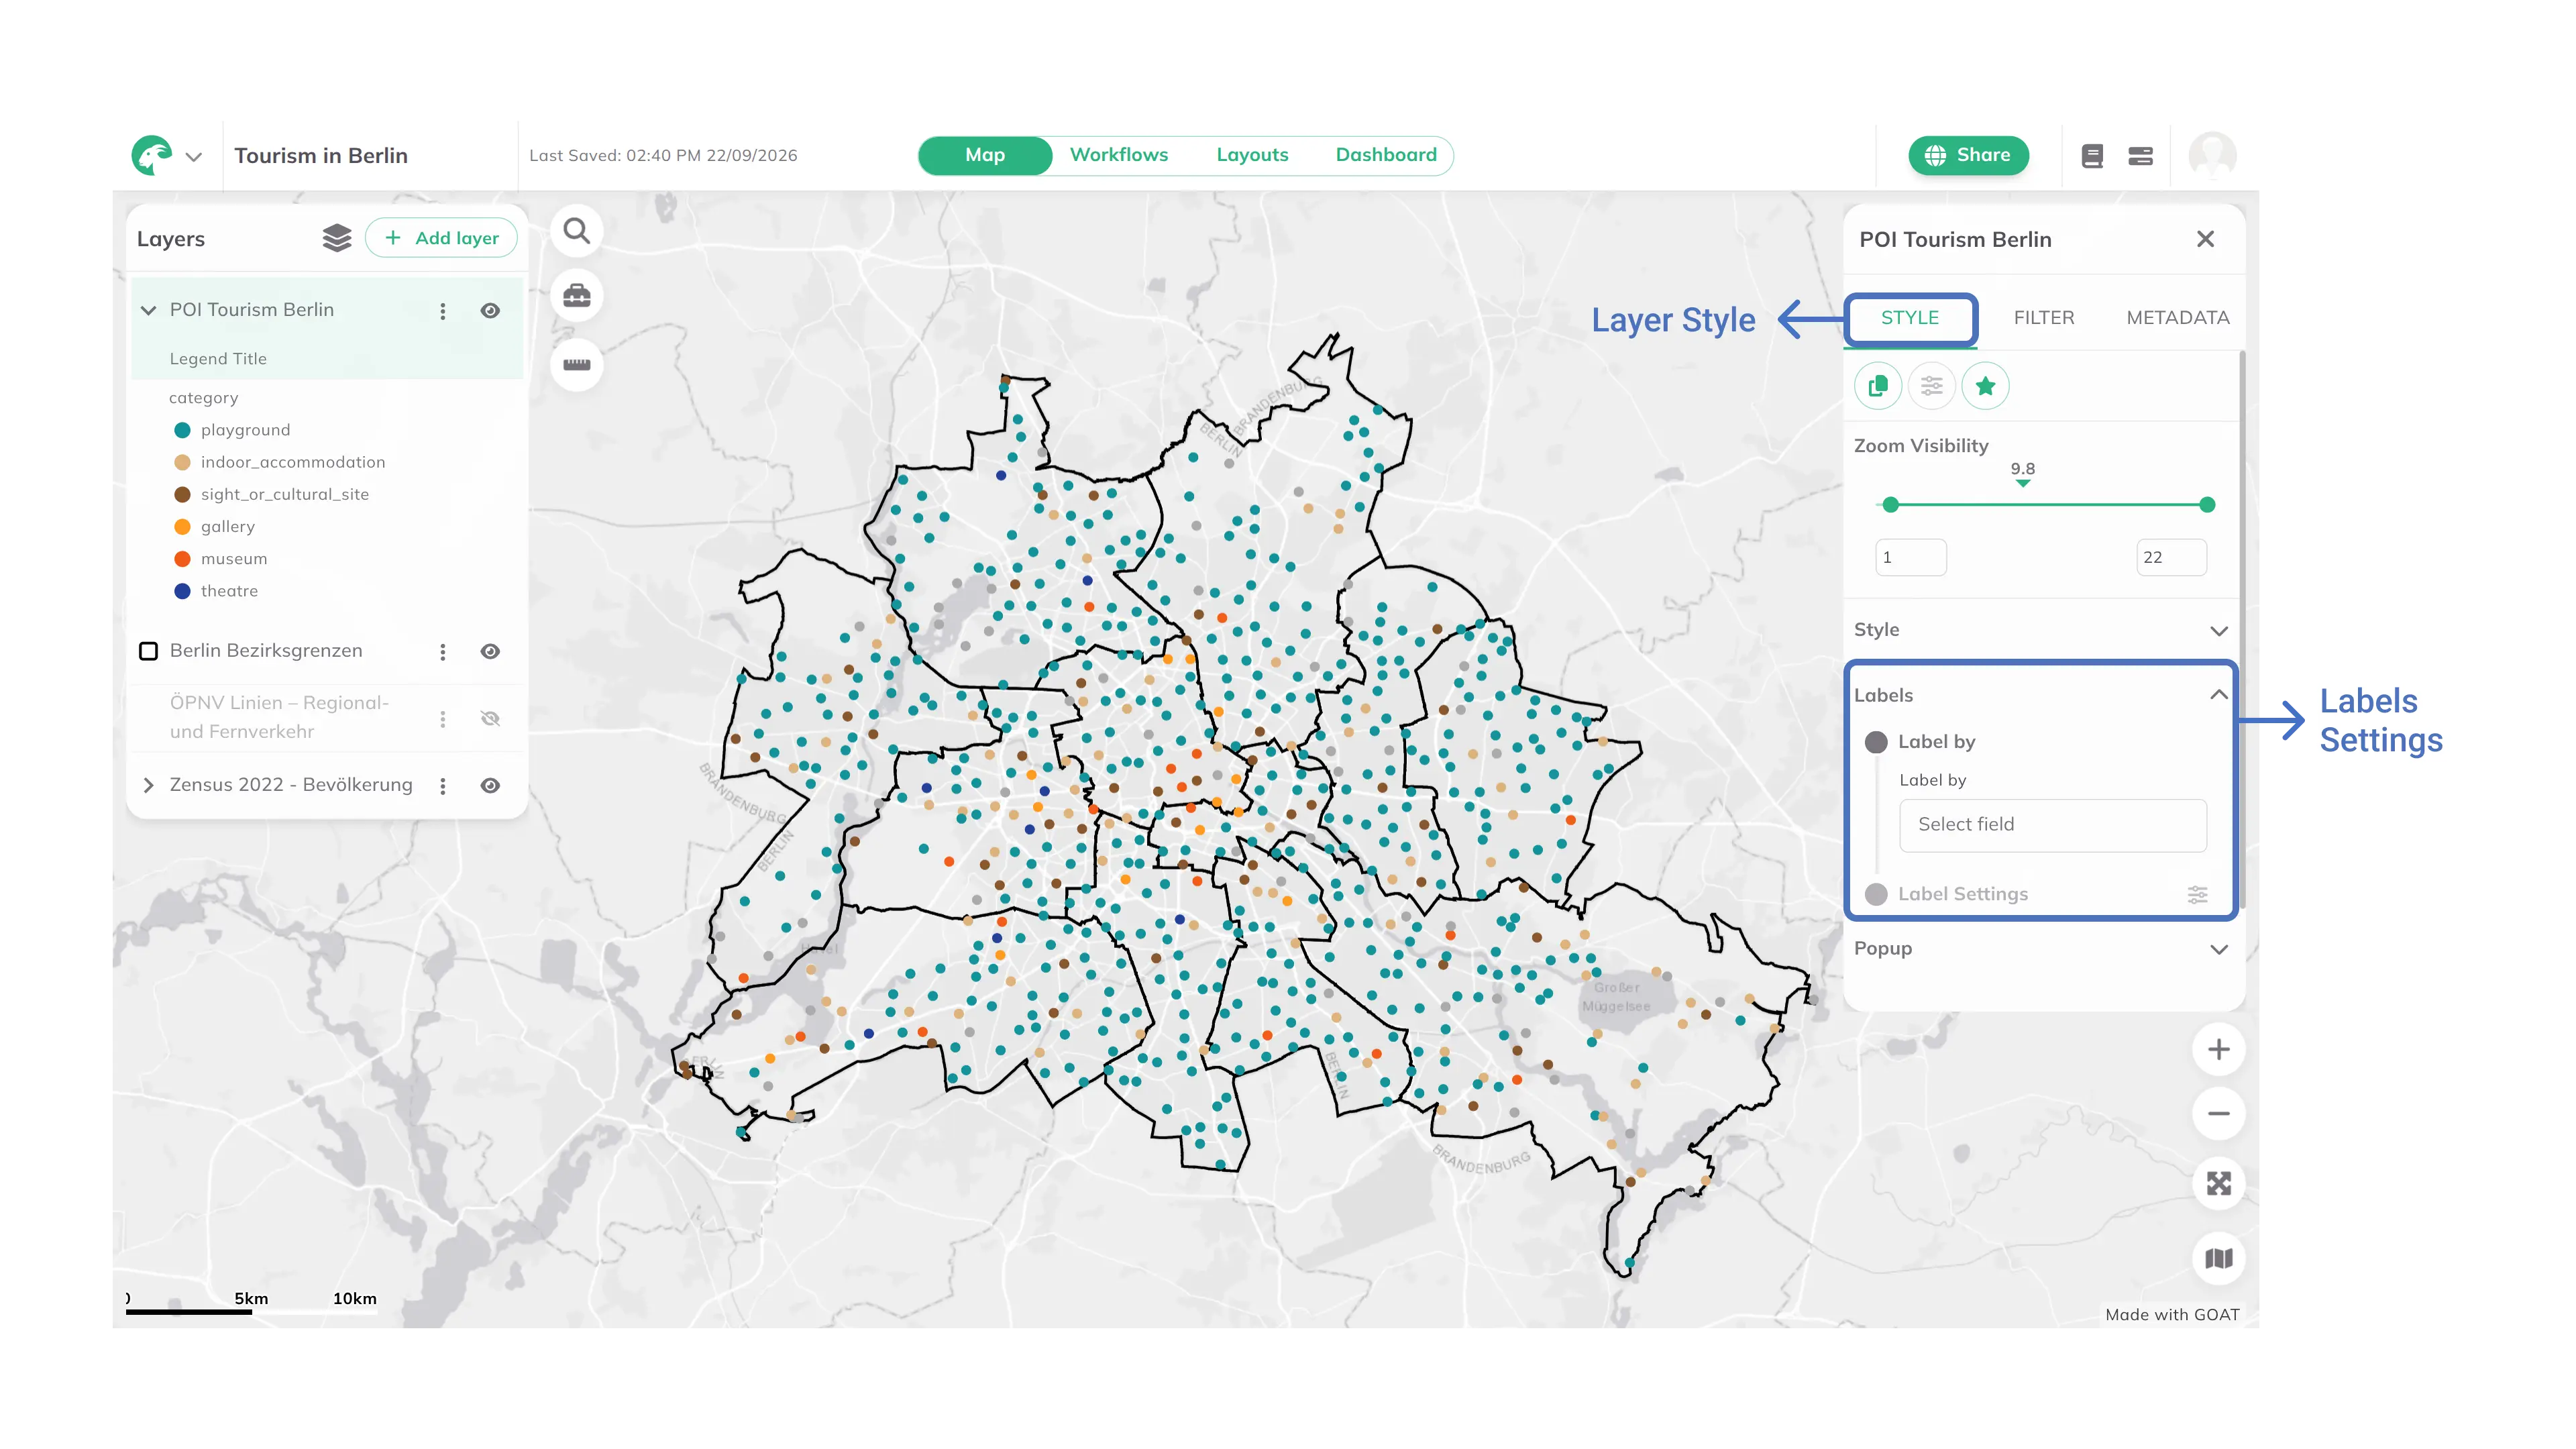This screenshot has width=2576, height=1449.
Task: Expand the Popup section
Action: 2219,949
